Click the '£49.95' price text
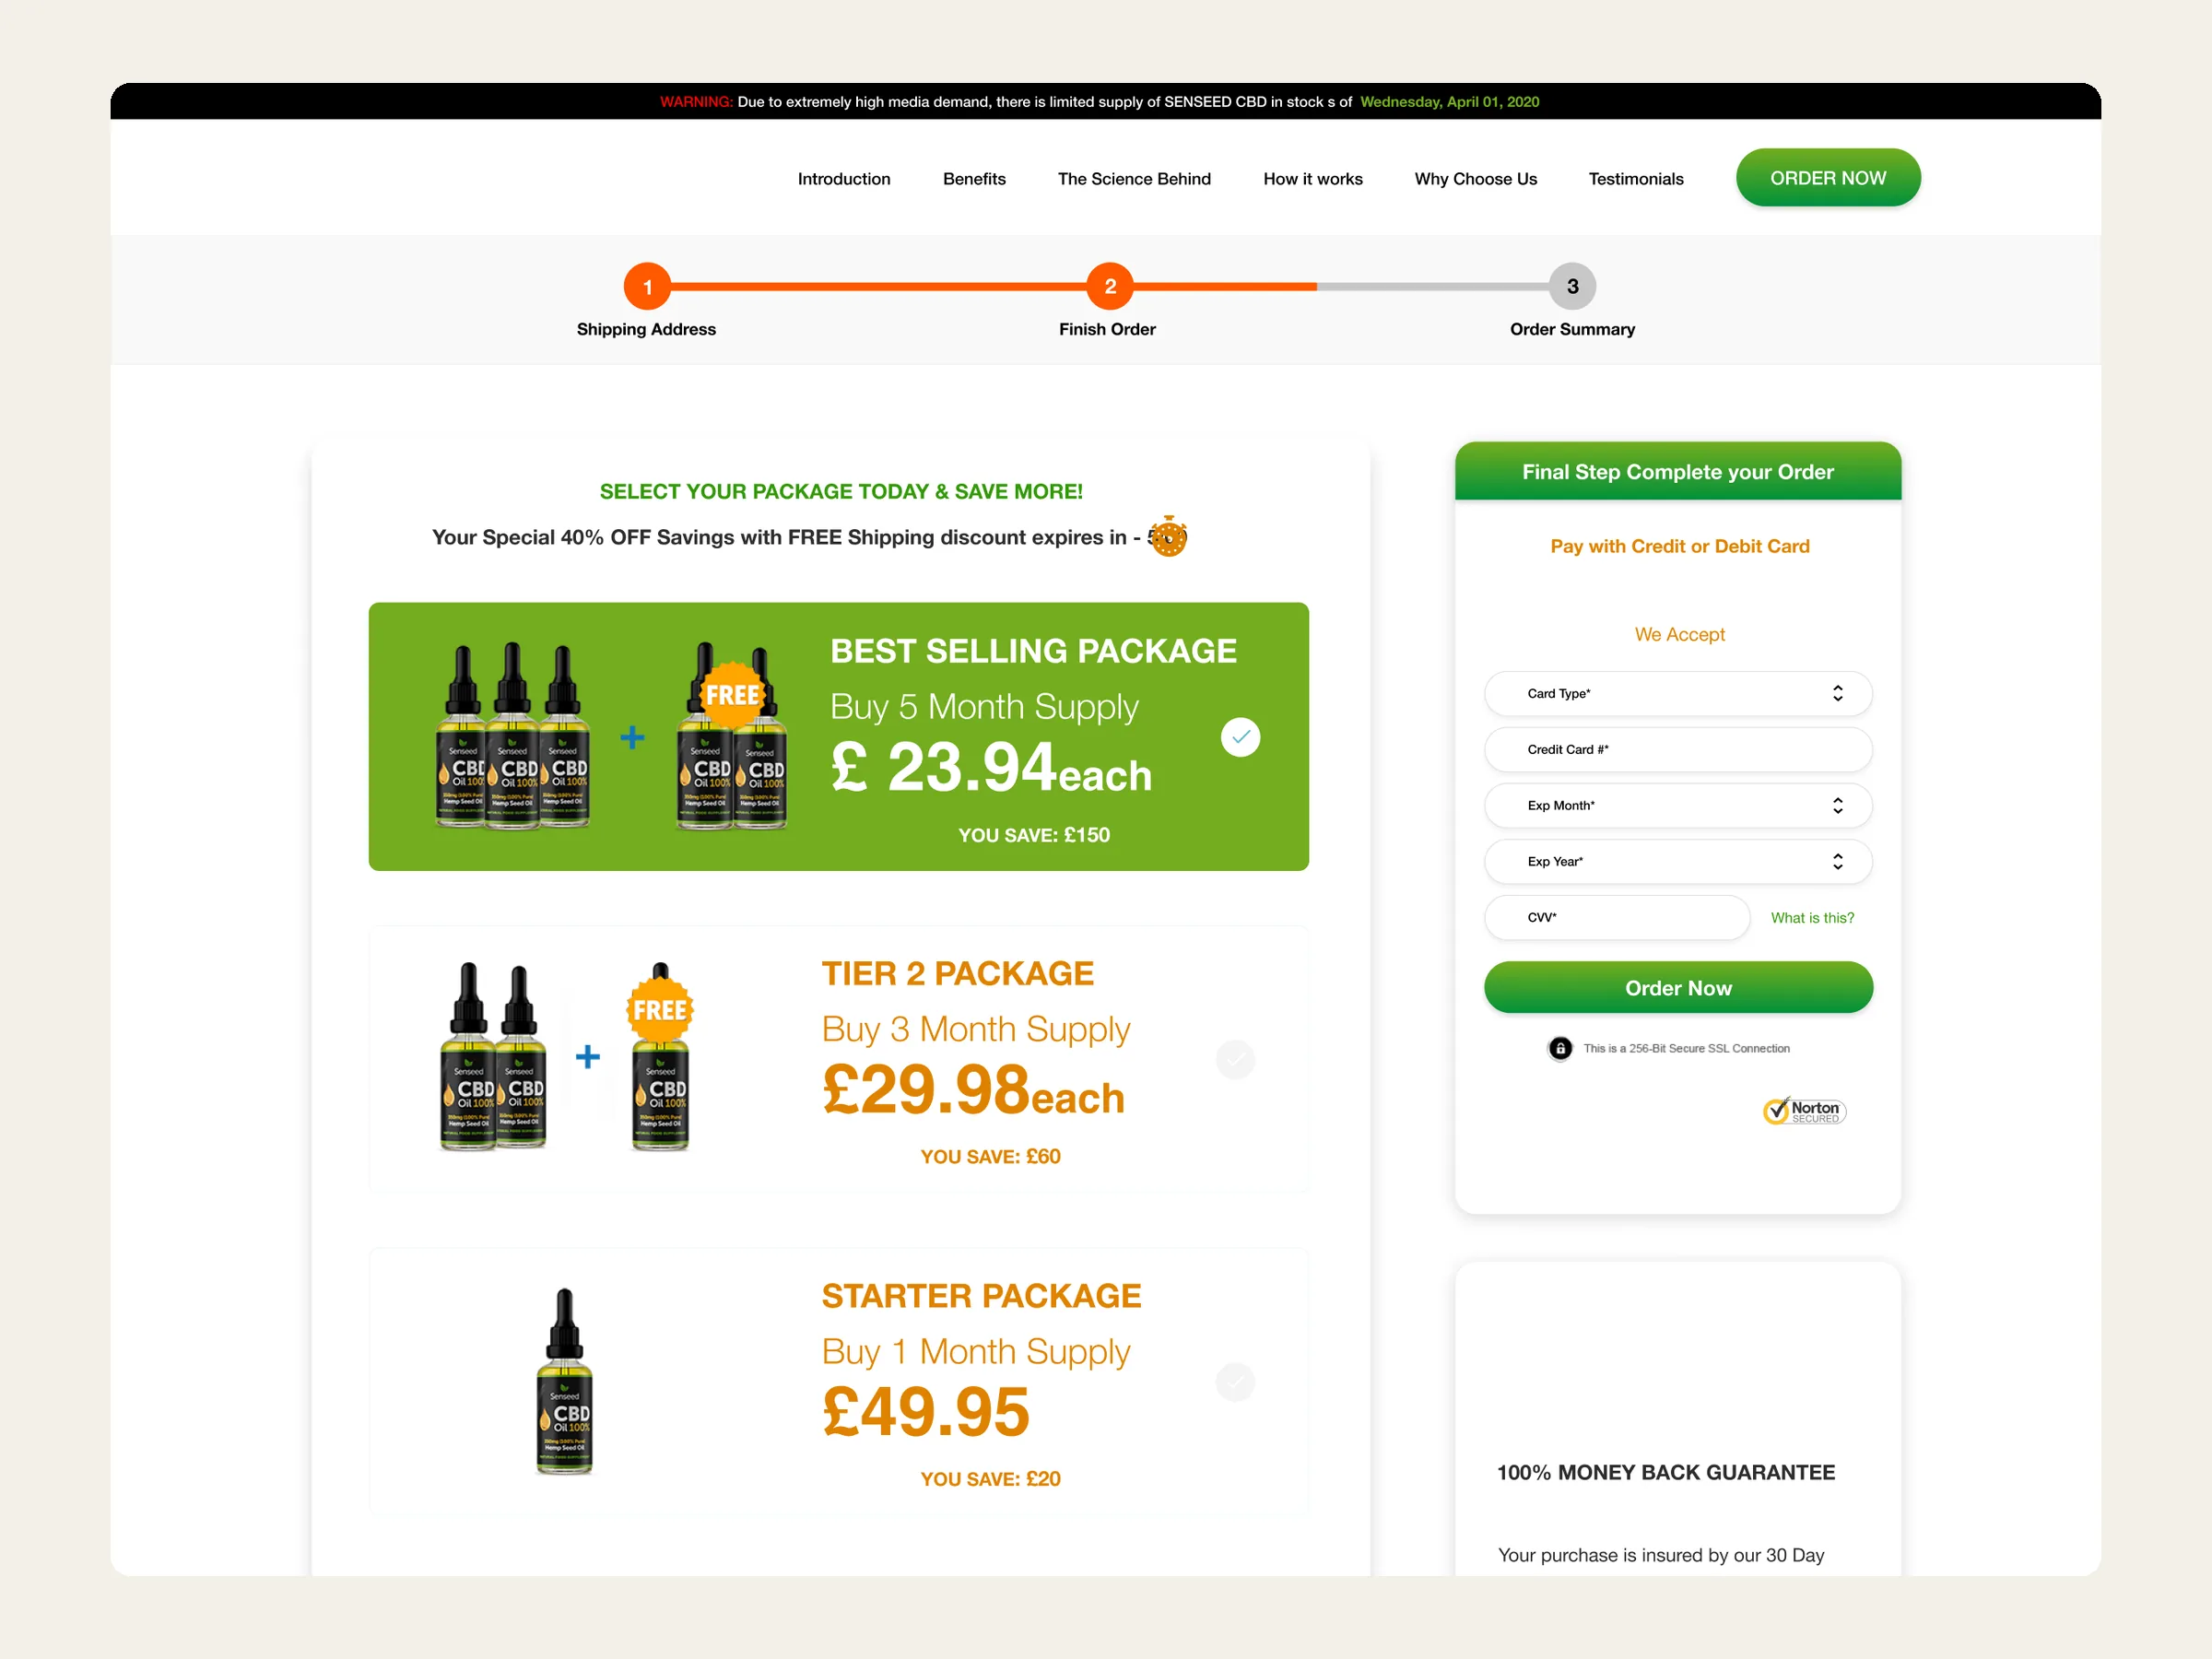Viewport: 2212px width, 1659px height. [x=925, y=1412]
